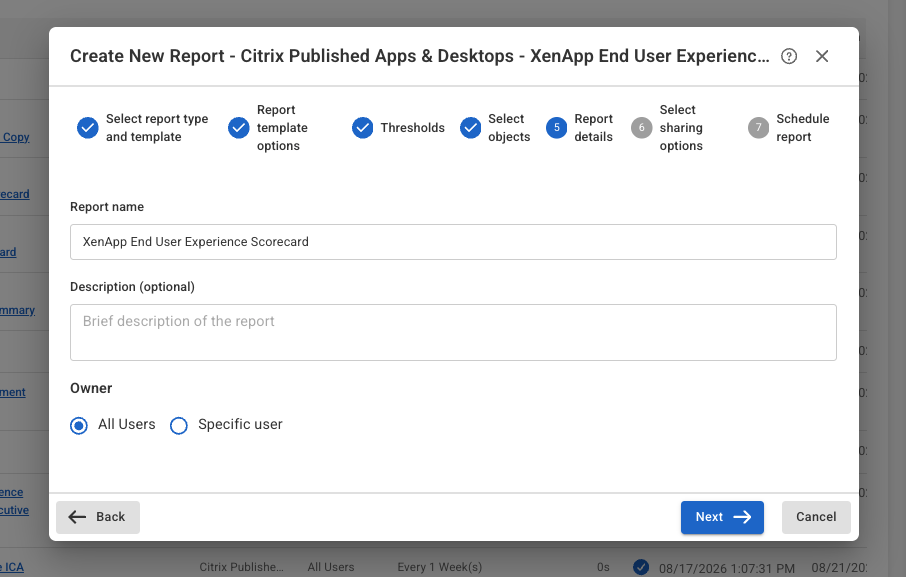
Task: Choose the 'Specific user' owner option
Action: pos(179,426)
